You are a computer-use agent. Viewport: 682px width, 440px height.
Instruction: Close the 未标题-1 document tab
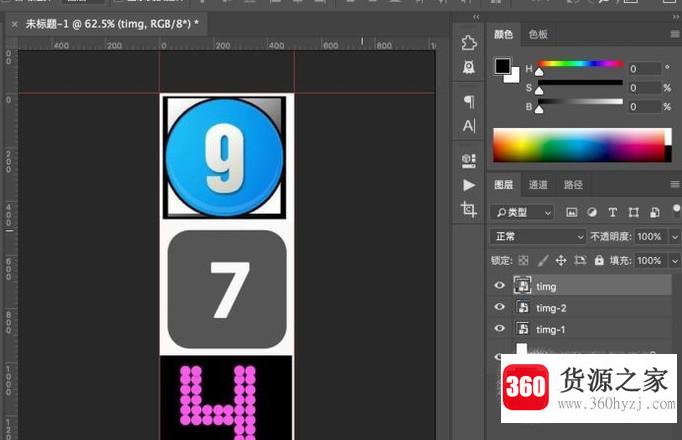[x=14, y=24]
